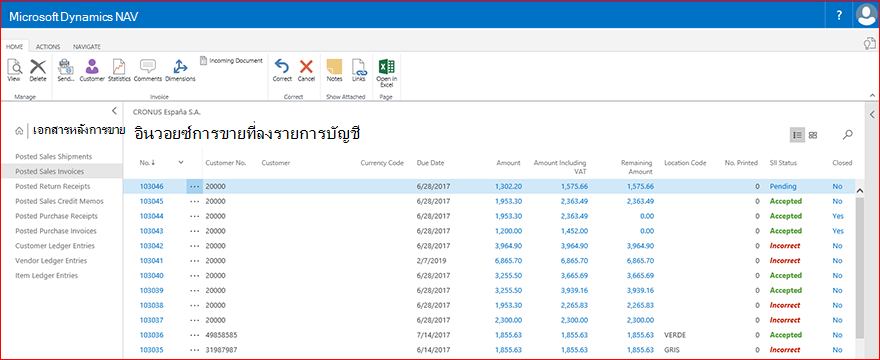Open Posted Sales Credit Memos list

point(59,201)
